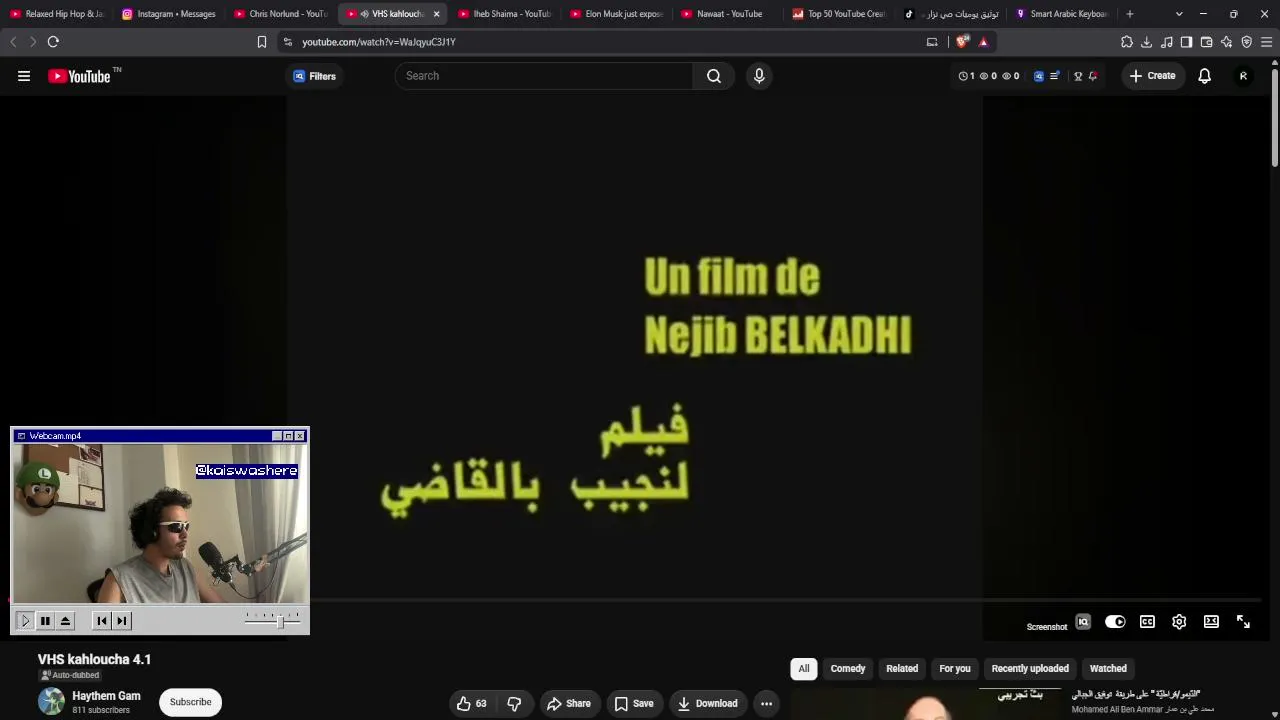Focus the YouTube search field

[x=544, y=76]
